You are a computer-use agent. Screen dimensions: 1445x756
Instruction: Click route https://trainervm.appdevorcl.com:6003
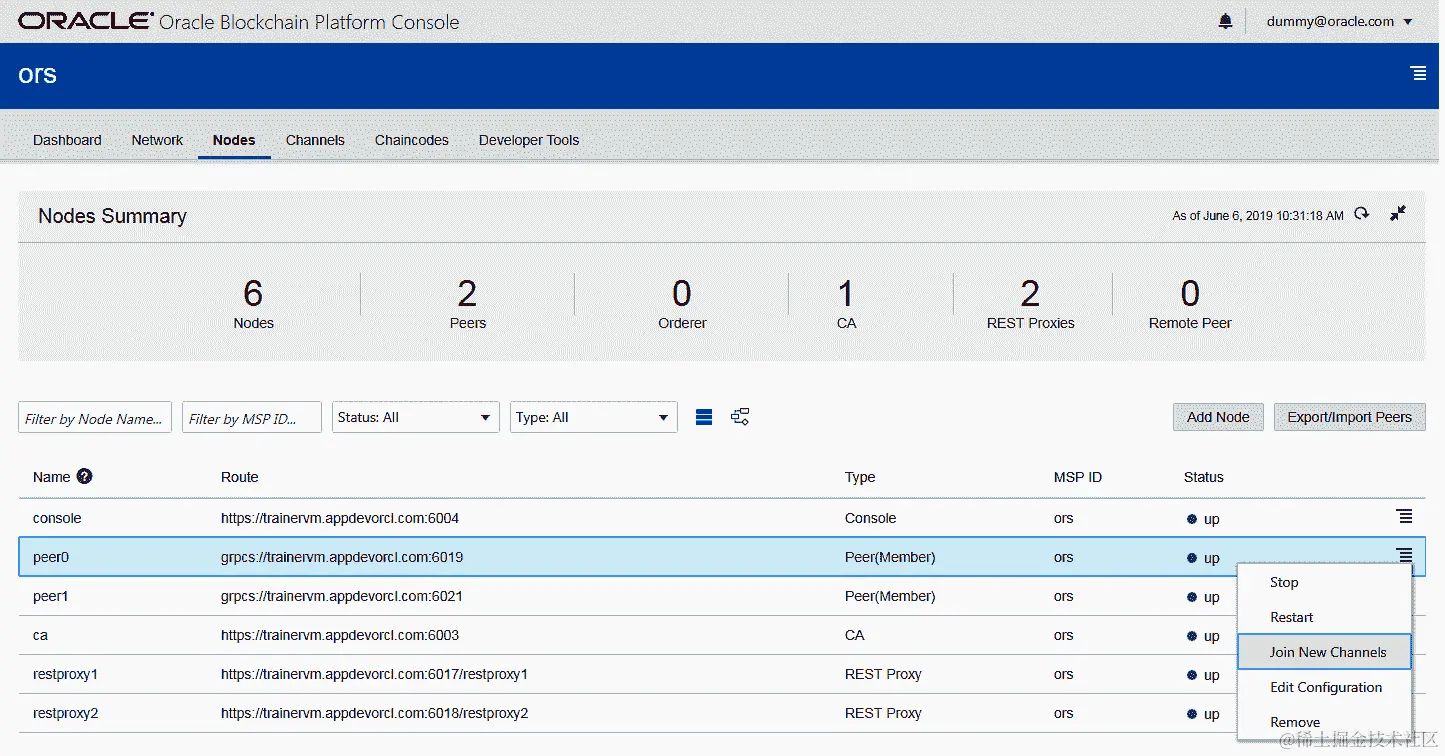coord(340,635)
